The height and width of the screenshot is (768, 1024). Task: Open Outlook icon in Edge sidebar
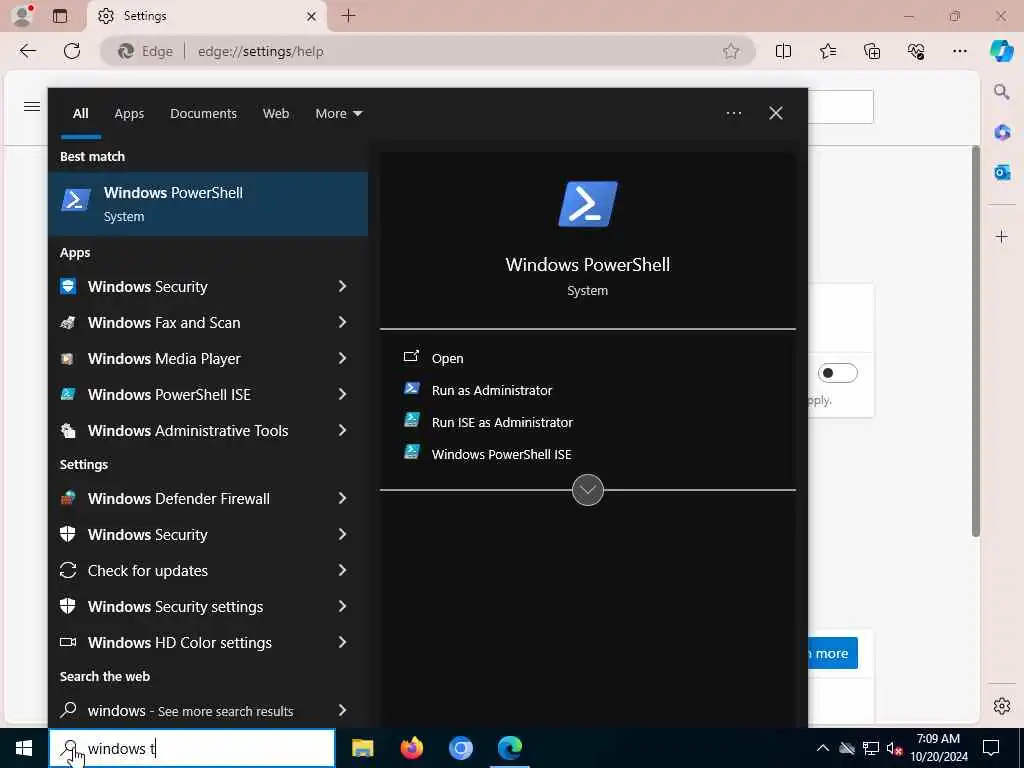click(x=1002, y=172)
